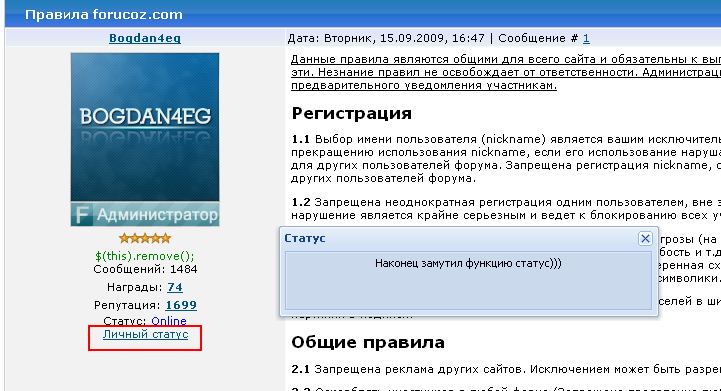This screenshot has width=721, height=391.
Task: Click the Статус popup title bar
Action: click(x=460, y=238)
